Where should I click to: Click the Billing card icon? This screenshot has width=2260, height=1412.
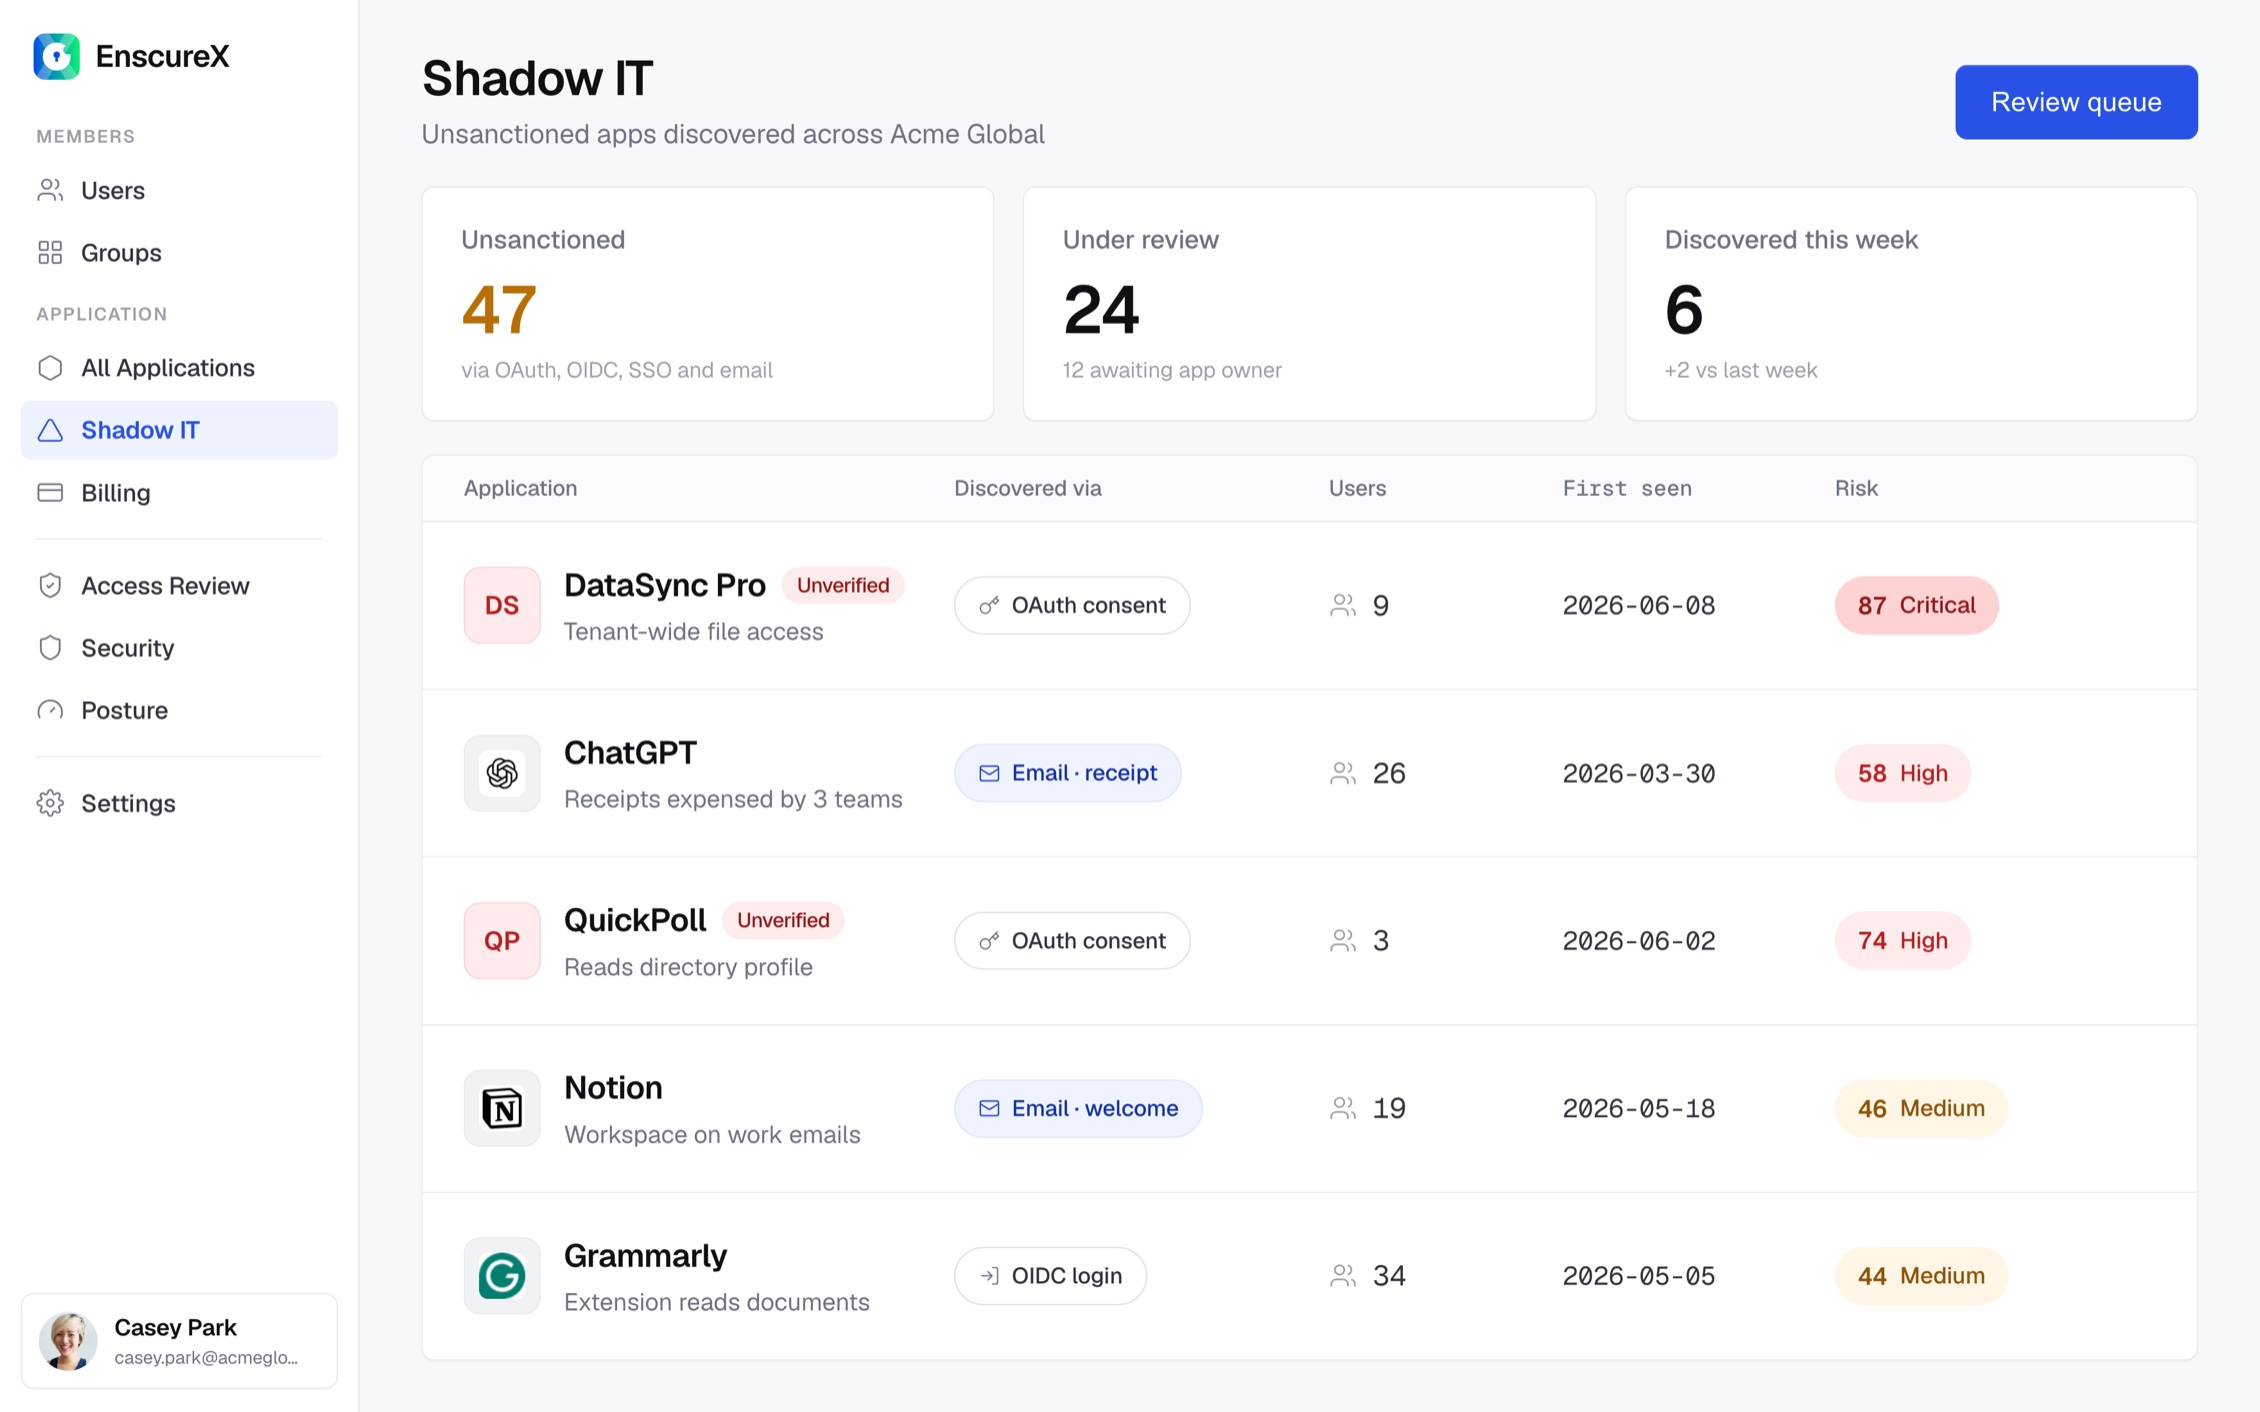click(50, 492)
